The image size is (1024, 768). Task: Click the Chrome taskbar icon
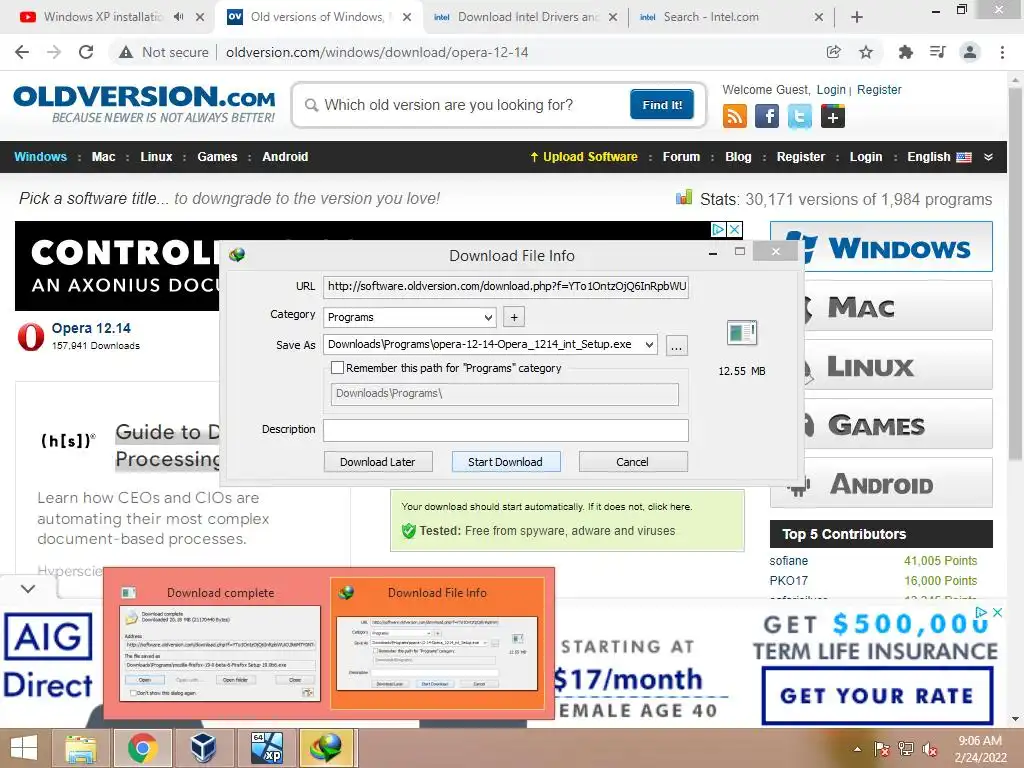[142, 748]
